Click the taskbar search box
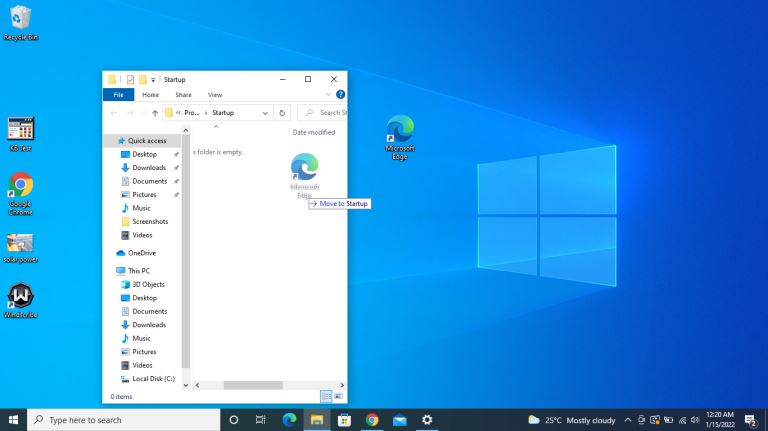The width and height of the screenshot is (768, 431). (x=123, y=420)
